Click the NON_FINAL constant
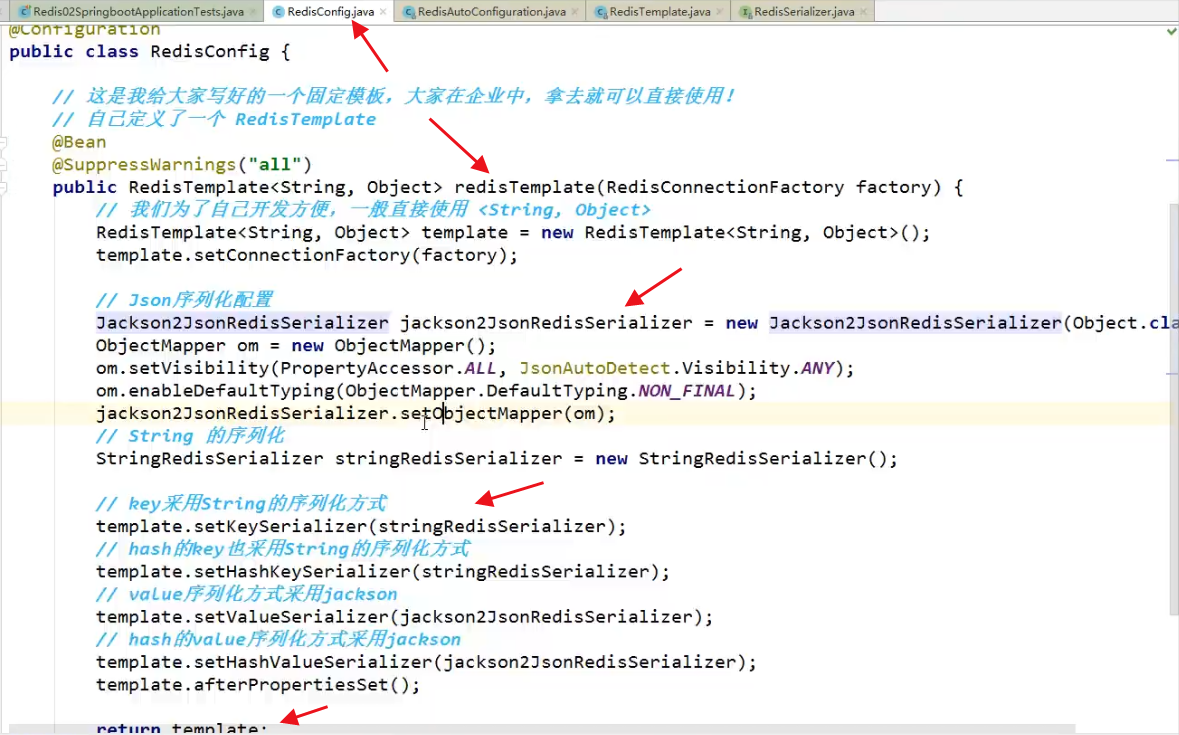 (x=686, y=391)
